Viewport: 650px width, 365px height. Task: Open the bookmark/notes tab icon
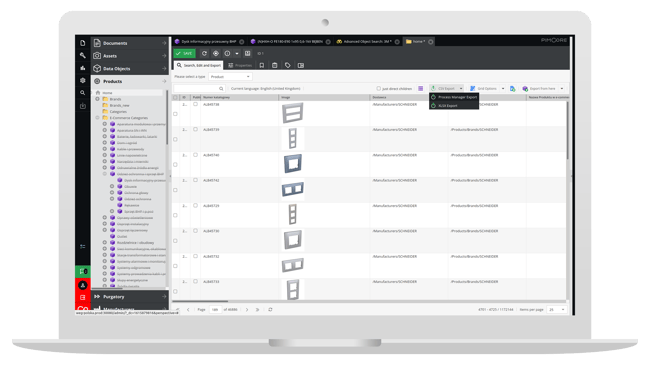[262, 66]
